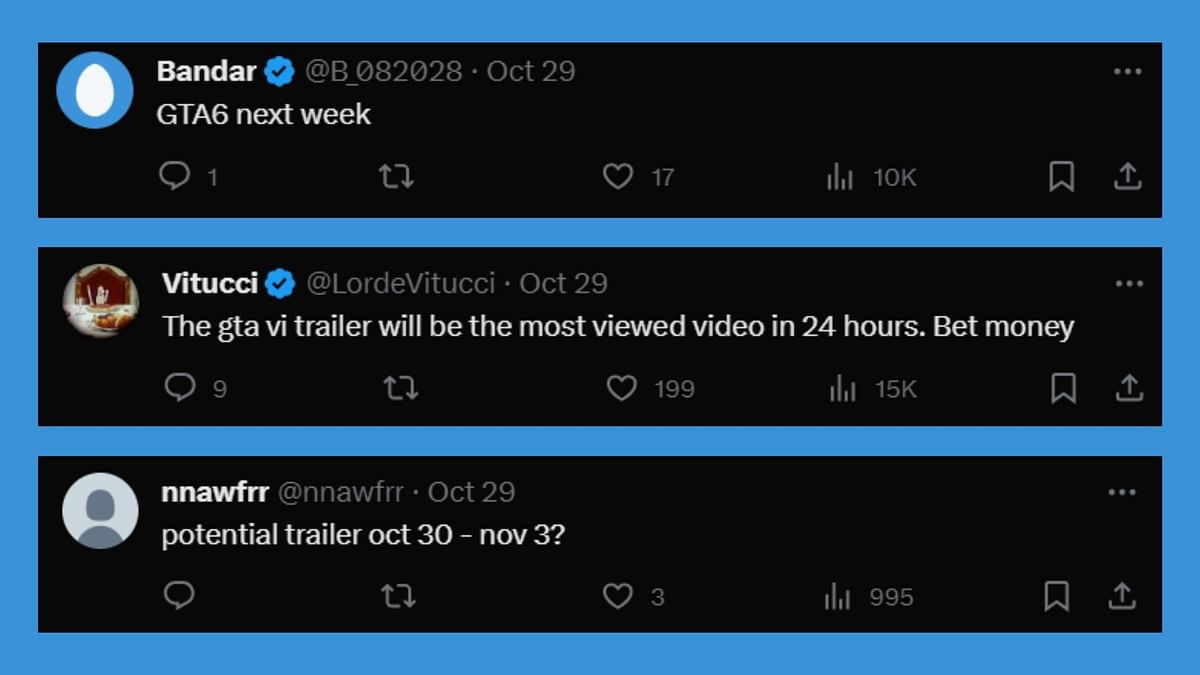
Task: Bookmark nnawfrr's potential trailer tweet
Action: tap(1056, 596)
